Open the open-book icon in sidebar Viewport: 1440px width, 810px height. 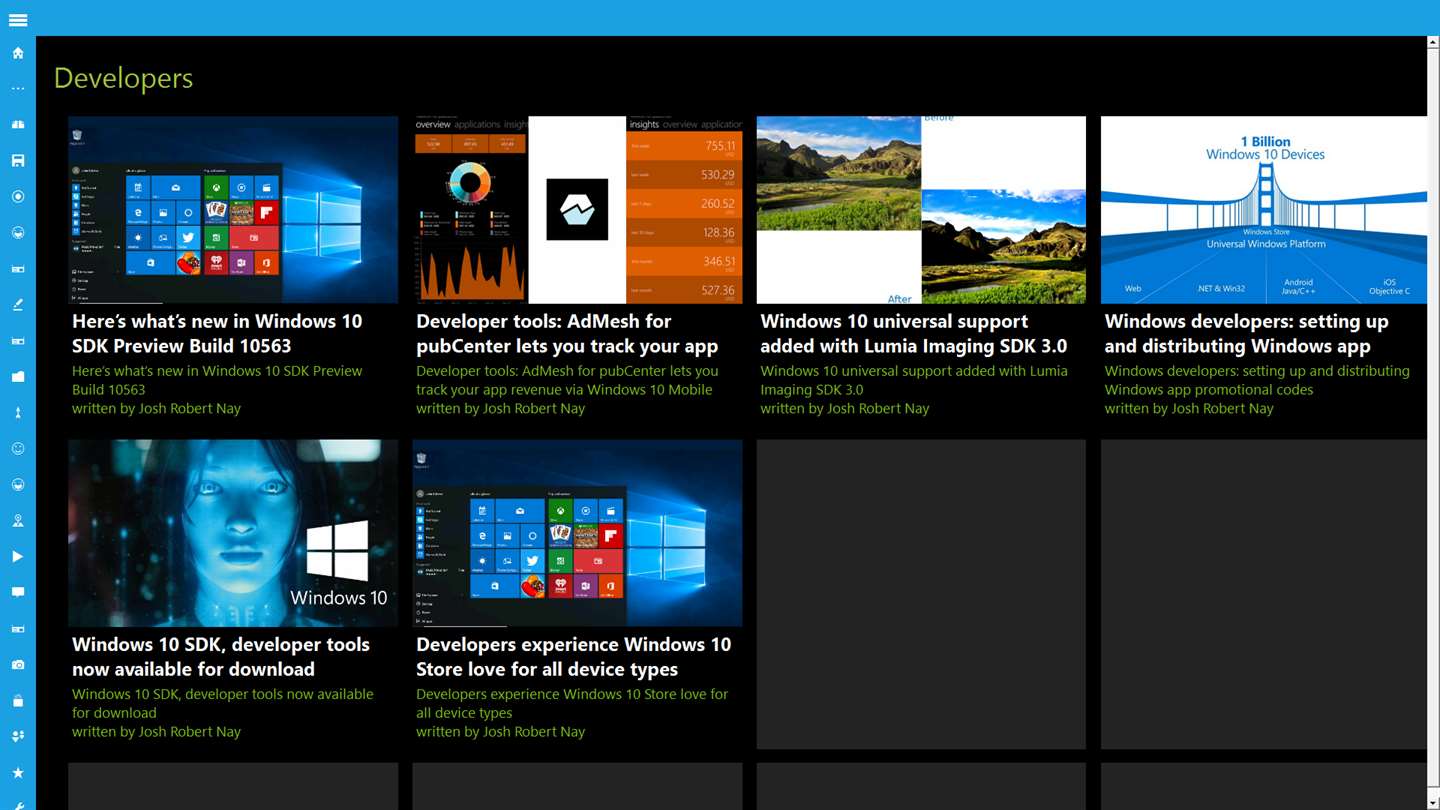tap(18, 125)
